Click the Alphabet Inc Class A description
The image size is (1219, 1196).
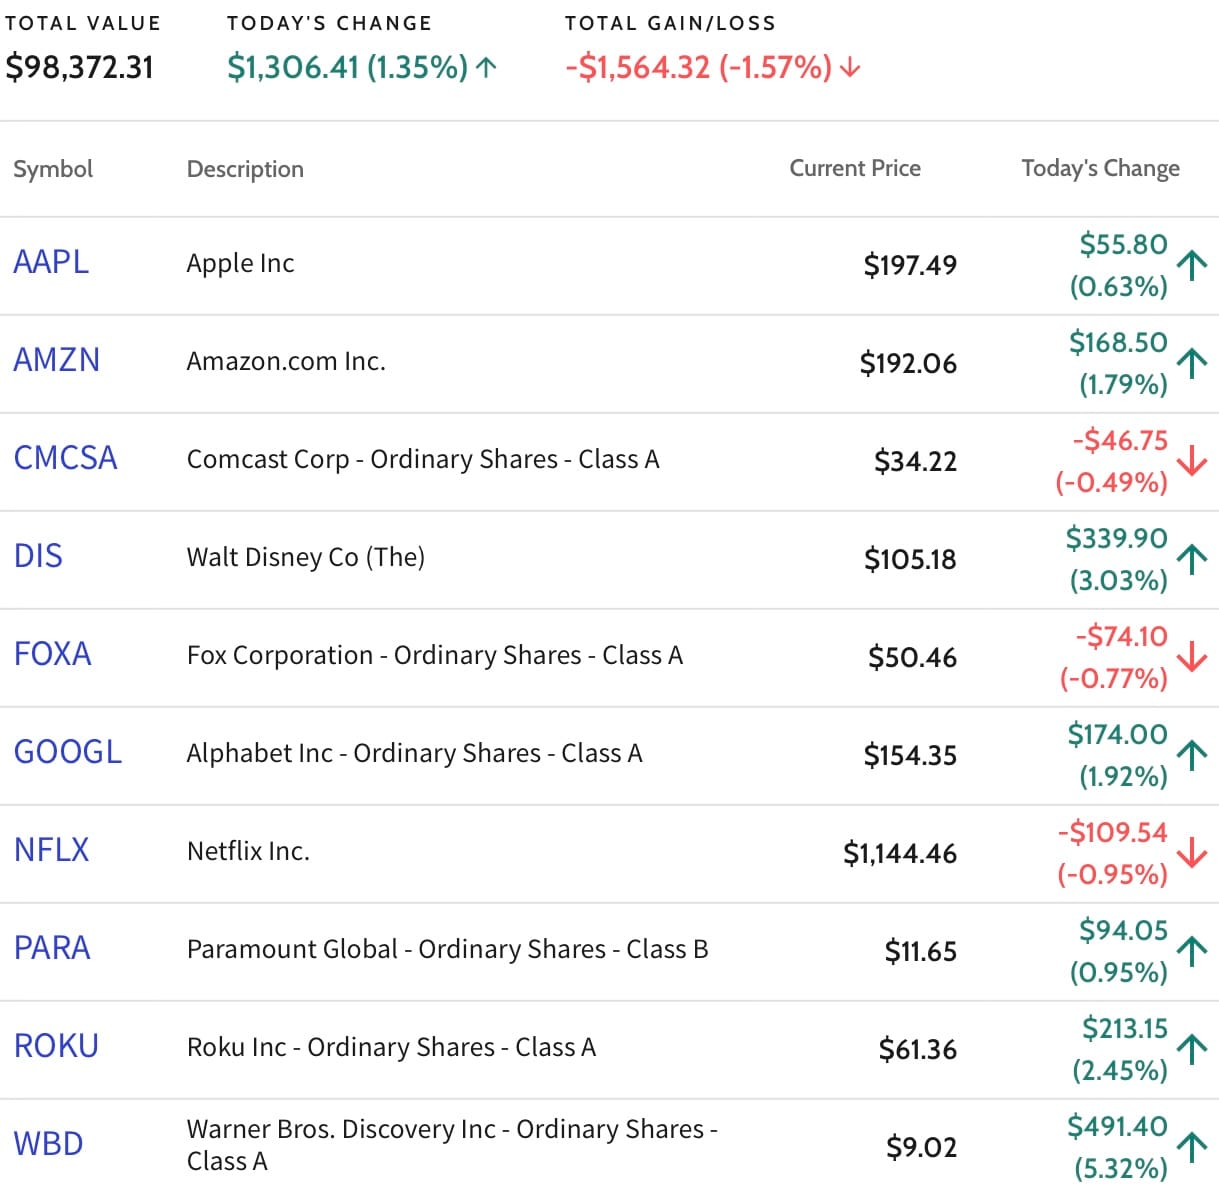415,753
